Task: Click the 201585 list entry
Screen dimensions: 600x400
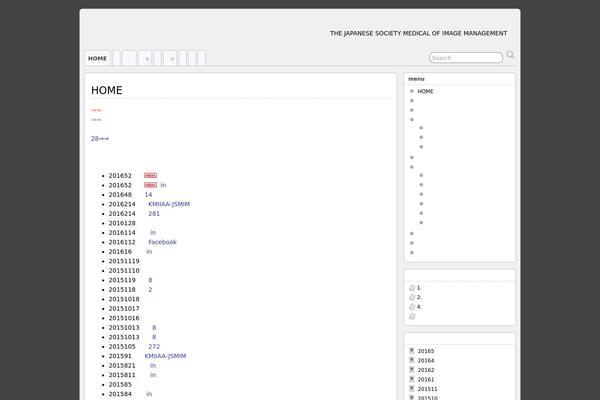Action: pyautogui.click(x=120, y=384)
